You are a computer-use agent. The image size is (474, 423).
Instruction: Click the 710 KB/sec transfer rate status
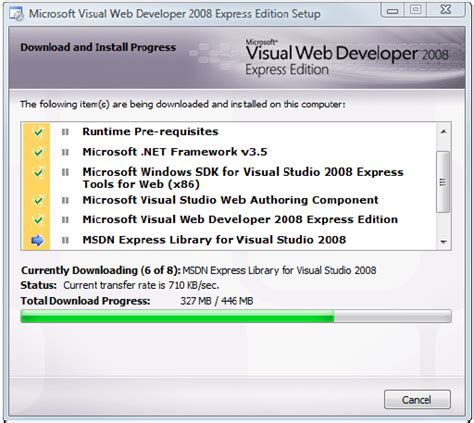tap(141, 285)
